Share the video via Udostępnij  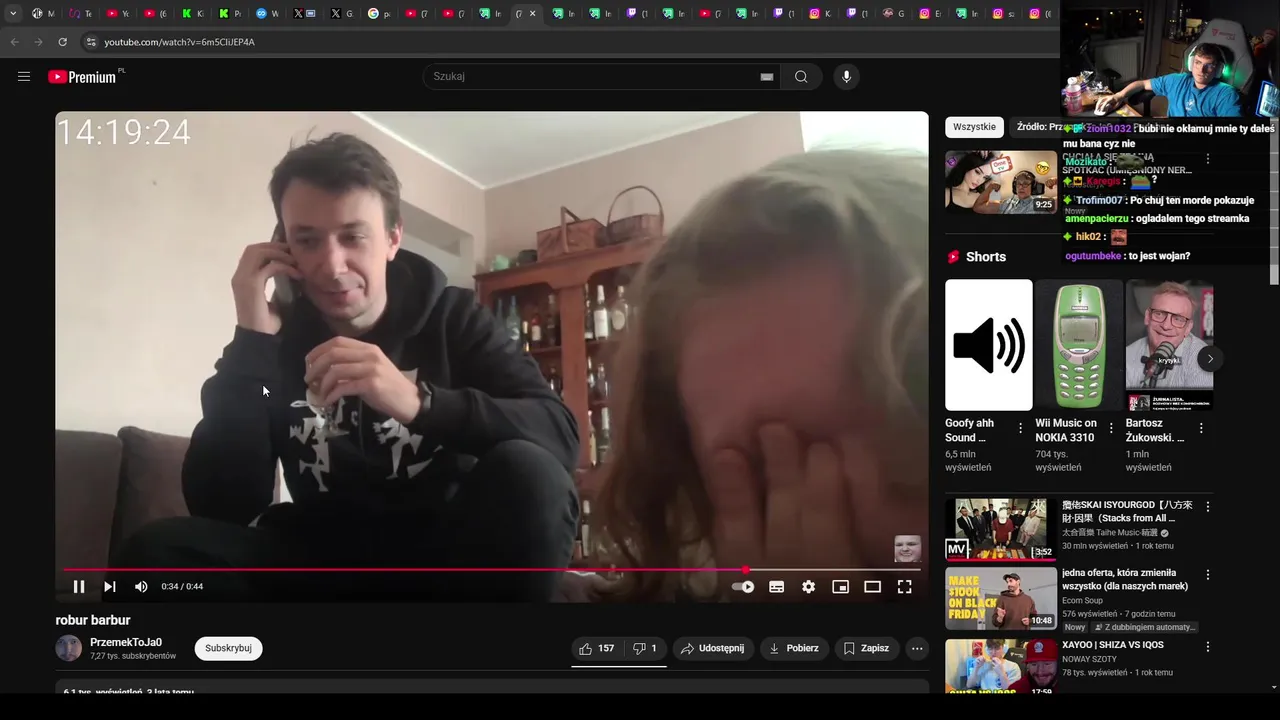713,648
